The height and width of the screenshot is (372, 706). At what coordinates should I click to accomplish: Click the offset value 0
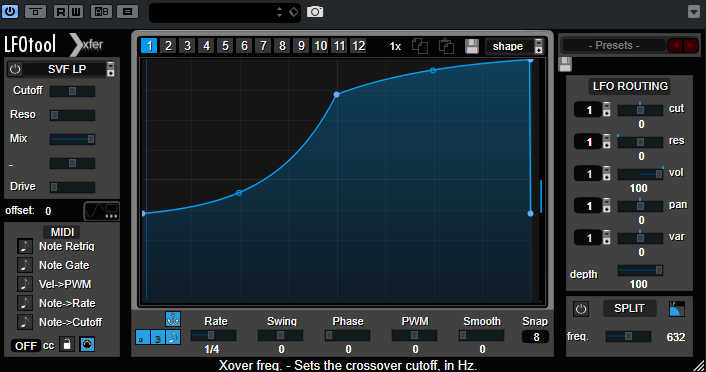[48, 211]
